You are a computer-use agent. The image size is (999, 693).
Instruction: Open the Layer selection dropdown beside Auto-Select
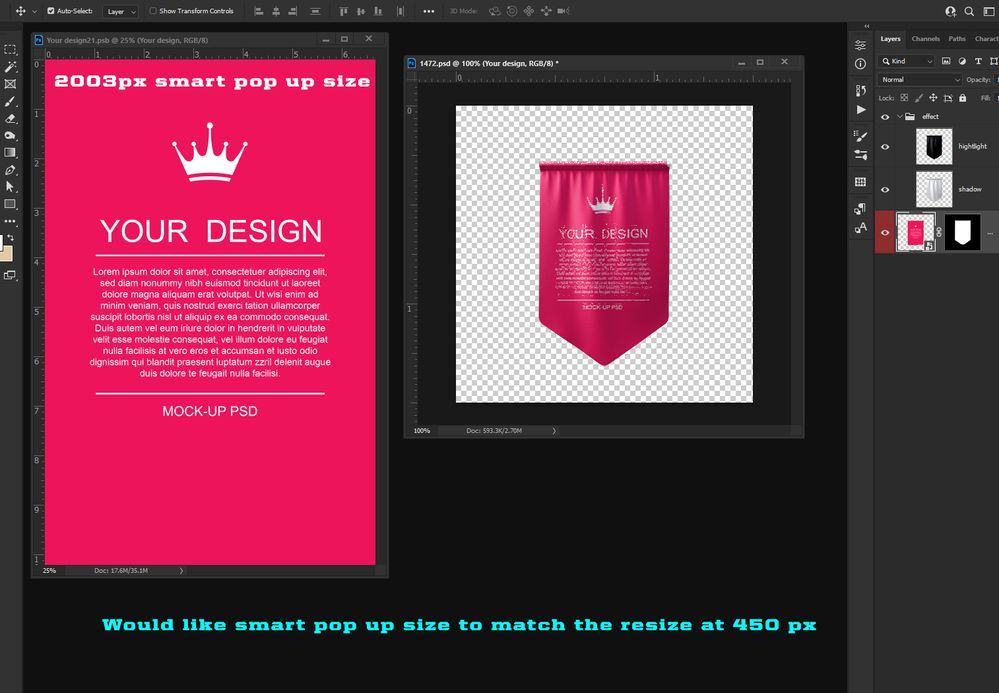pos(120,11)
